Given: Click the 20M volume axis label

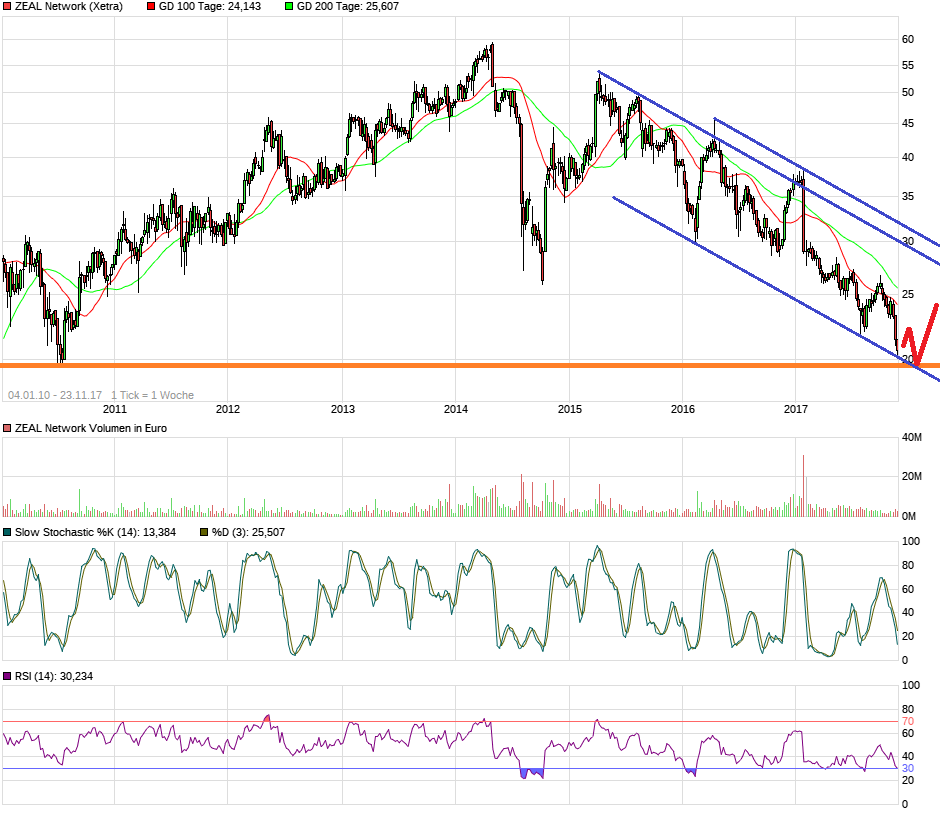Looking at the screenshot, I should pos(912,477).
